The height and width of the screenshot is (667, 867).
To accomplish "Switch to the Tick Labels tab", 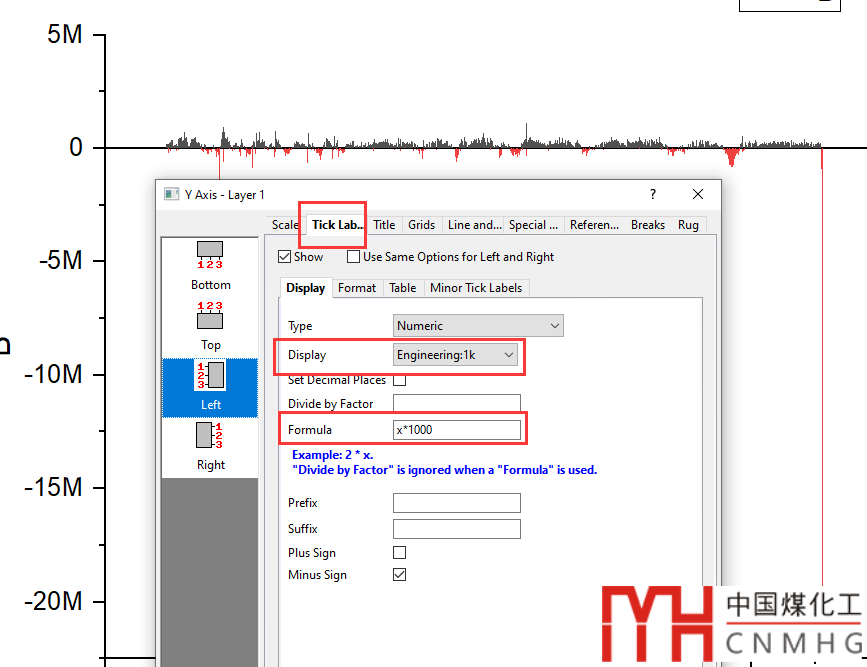I will tap(337, 225).
